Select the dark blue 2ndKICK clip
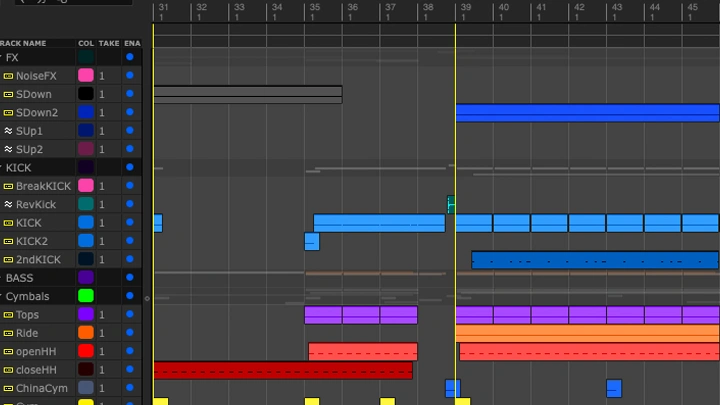Viewport: 720px width, 405px height. click(x=595, y=260)
